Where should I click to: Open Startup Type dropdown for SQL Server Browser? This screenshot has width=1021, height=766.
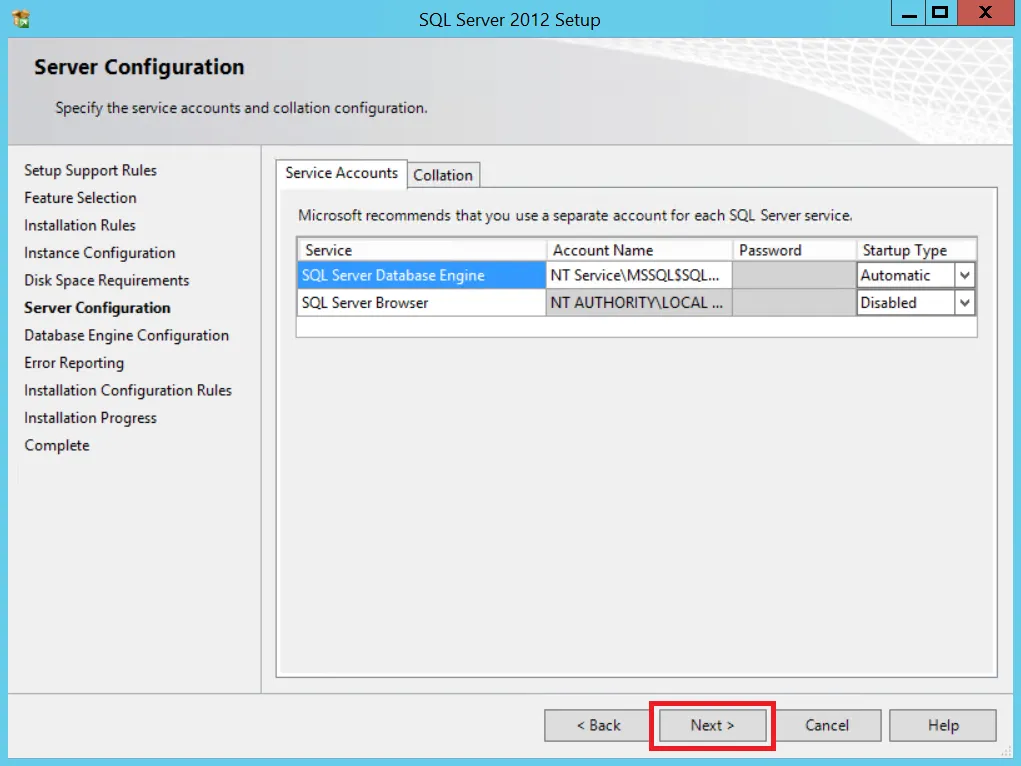[964, 303]
